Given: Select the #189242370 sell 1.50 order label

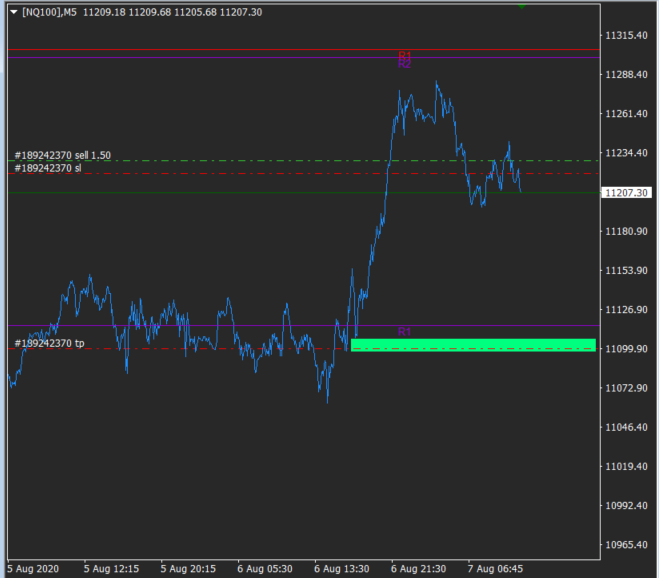Looking at the screenshot, I should [x=63, y=155].
